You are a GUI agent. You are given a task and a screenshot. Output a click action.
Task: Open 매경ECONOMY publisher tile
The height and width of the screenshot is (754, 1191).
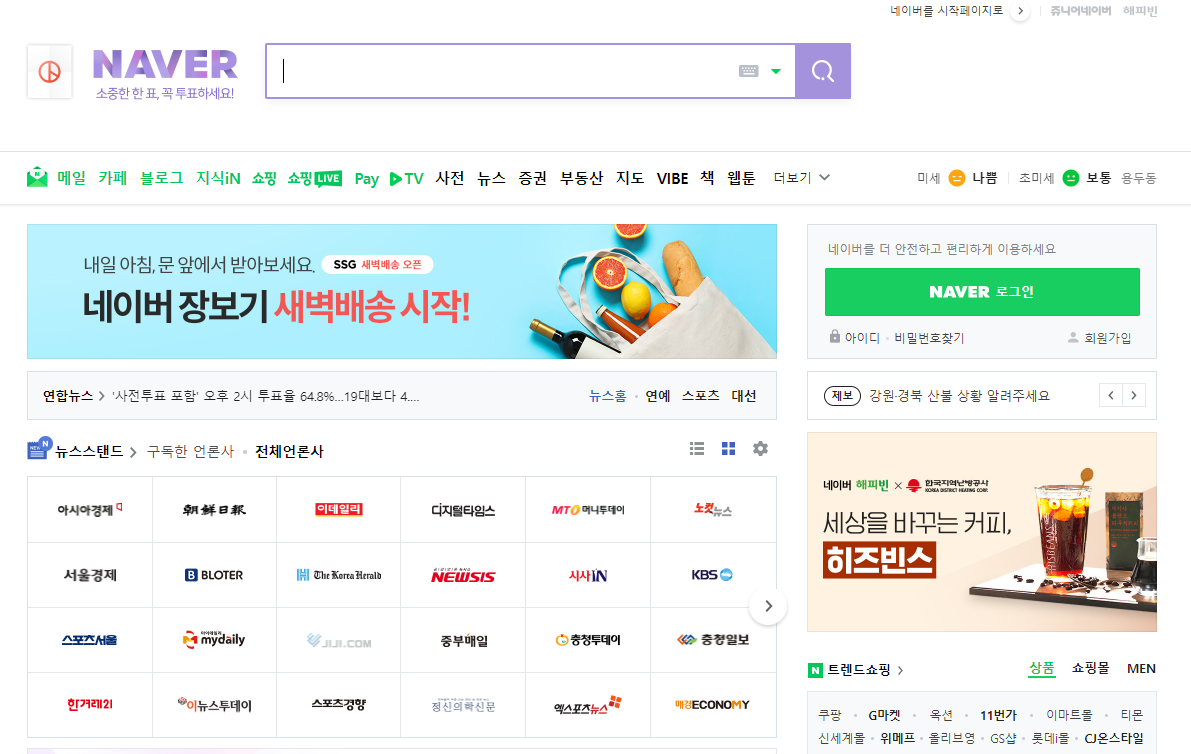[712, 705]
